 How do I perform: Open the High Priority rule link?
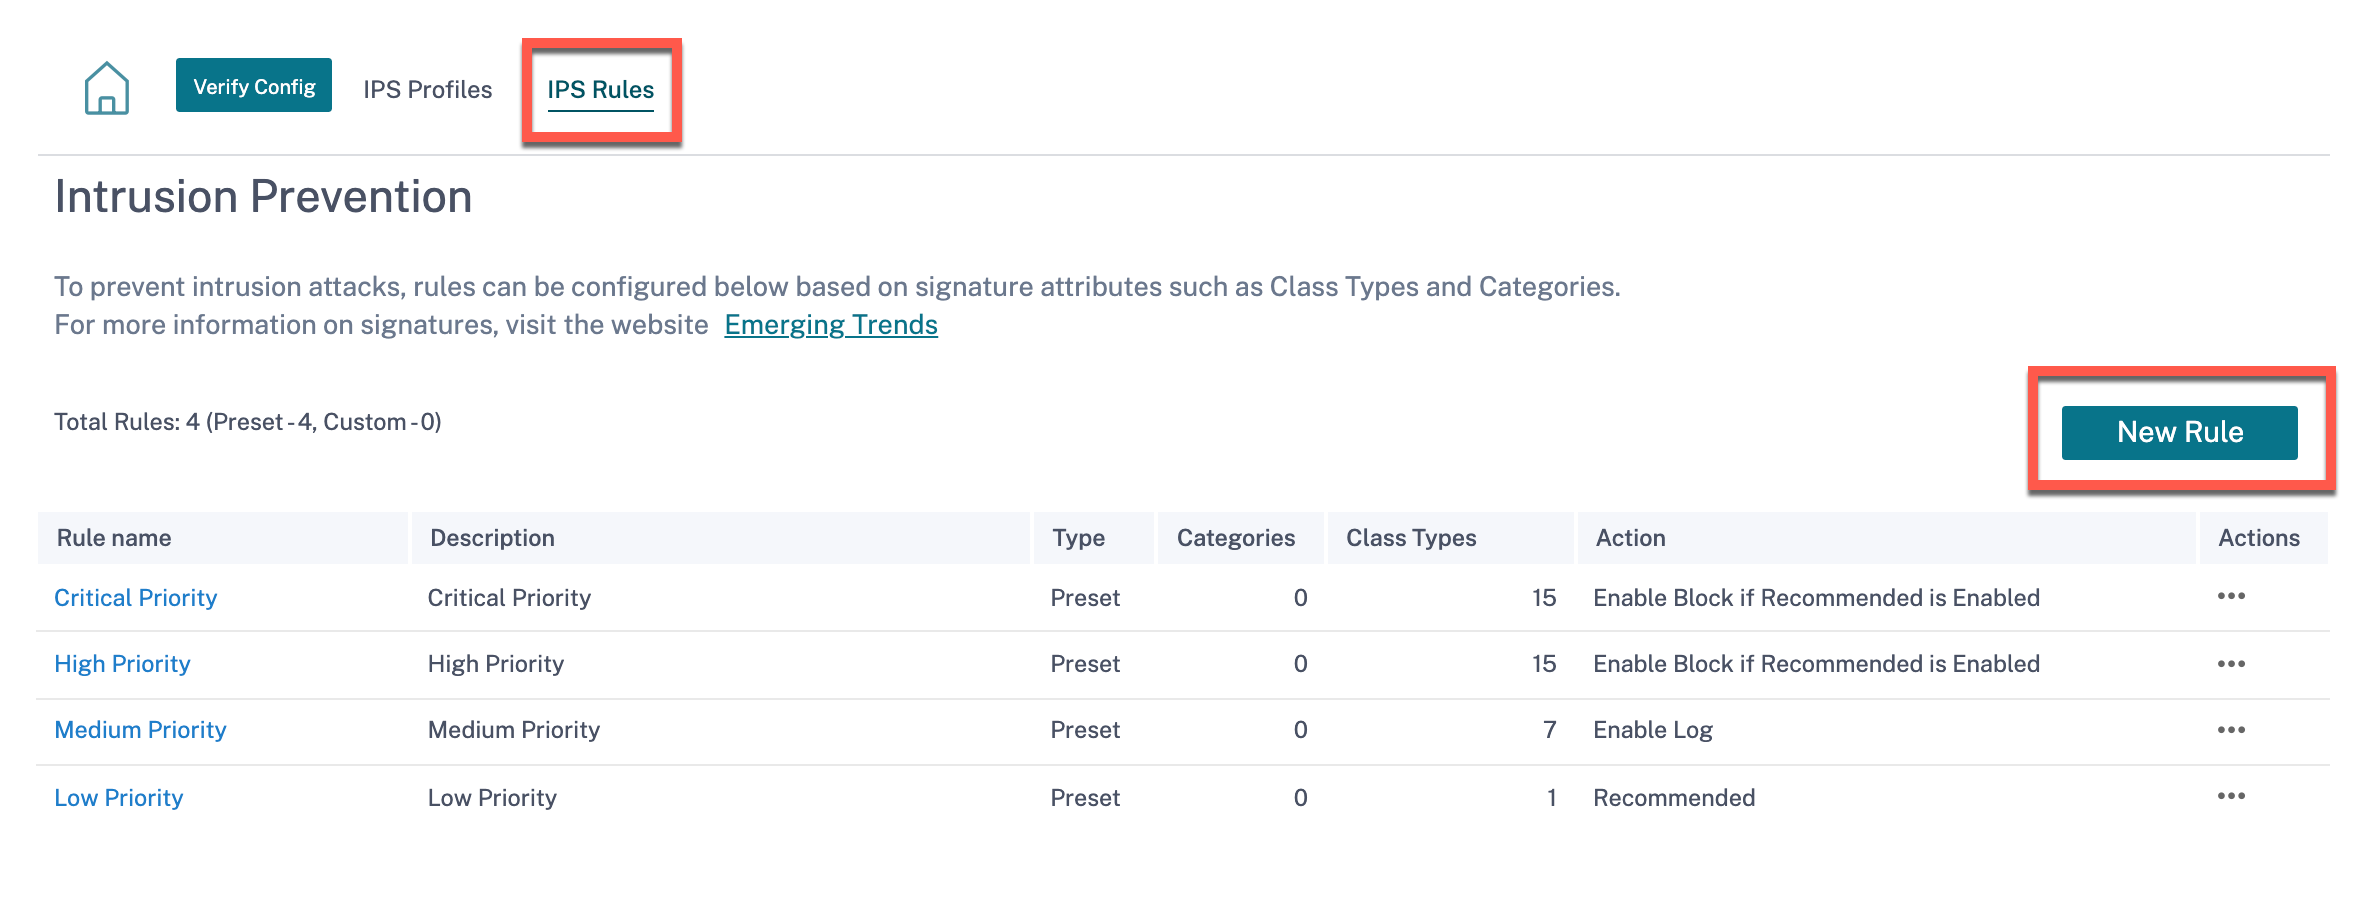tap(122, 664)
